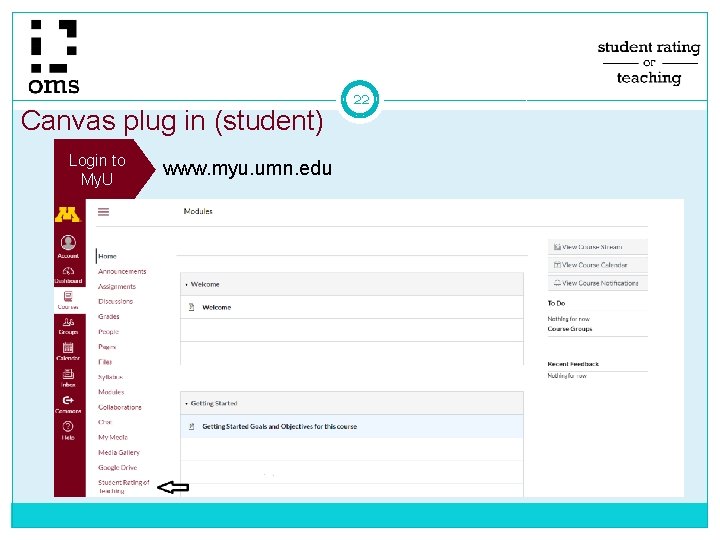Open Pages in course navigation
This screenshot has height=540, width=720.
[107, 347]
